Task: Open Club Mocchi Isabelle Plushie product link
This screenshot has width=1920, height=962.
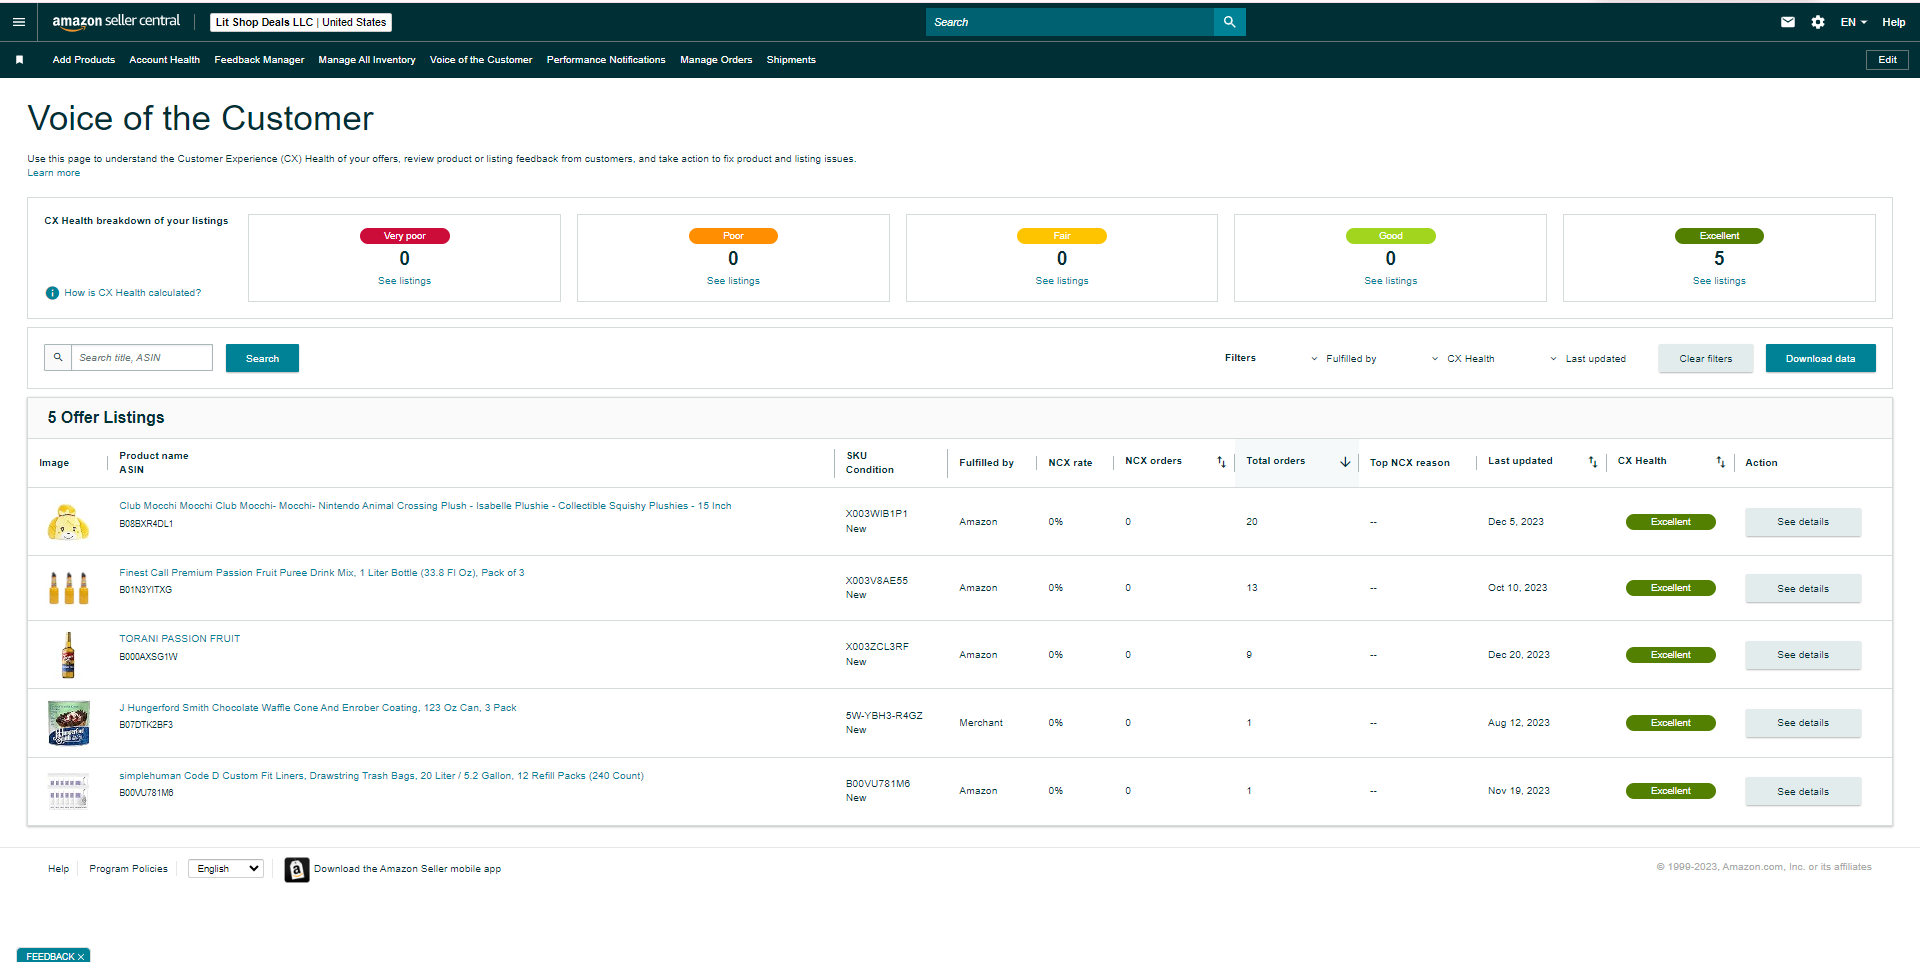Action: tap(425, 506)
